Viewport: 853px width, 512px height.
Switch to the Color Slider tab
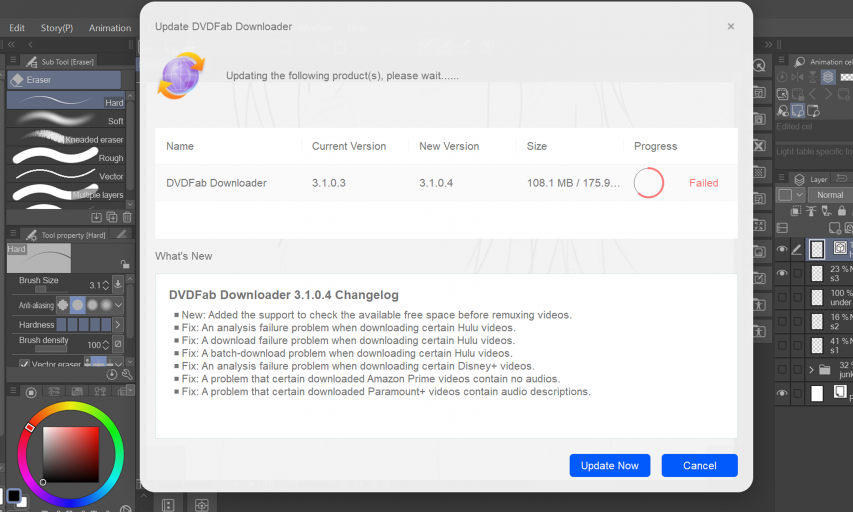(x=54, y=392)
